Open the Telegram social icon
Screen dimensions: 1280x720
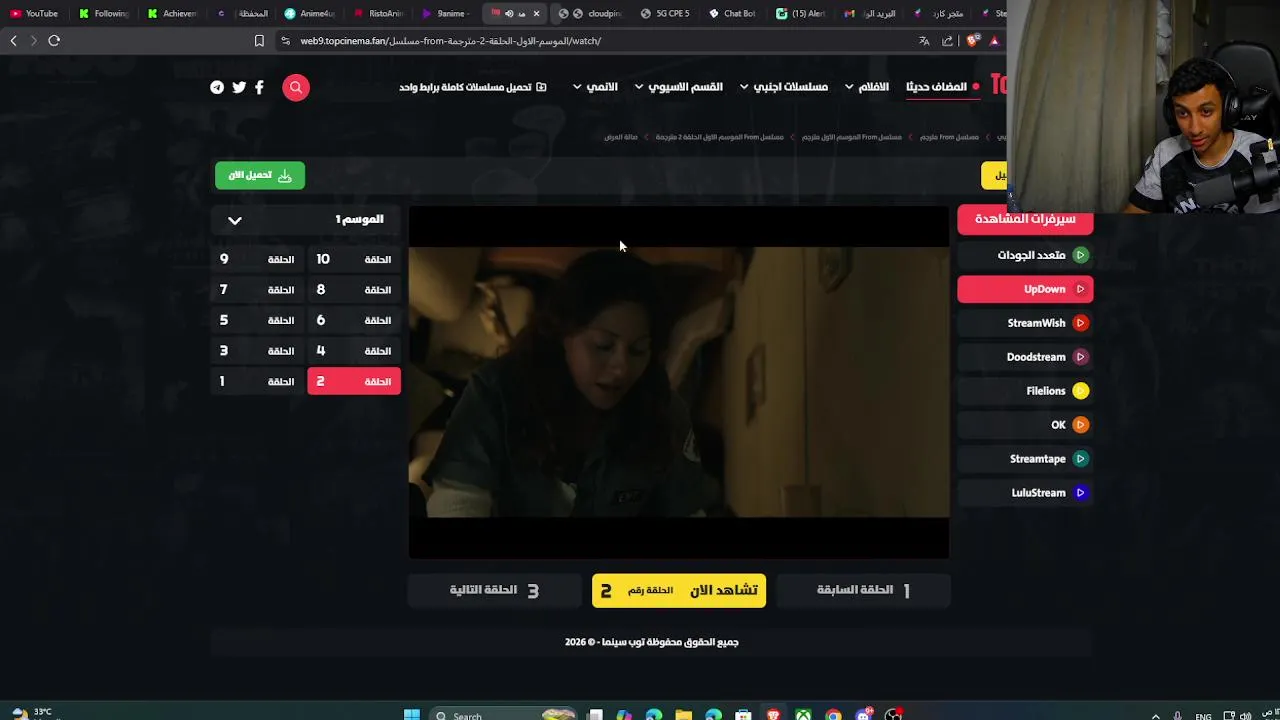pyautogui.click(x=217, y=88)
